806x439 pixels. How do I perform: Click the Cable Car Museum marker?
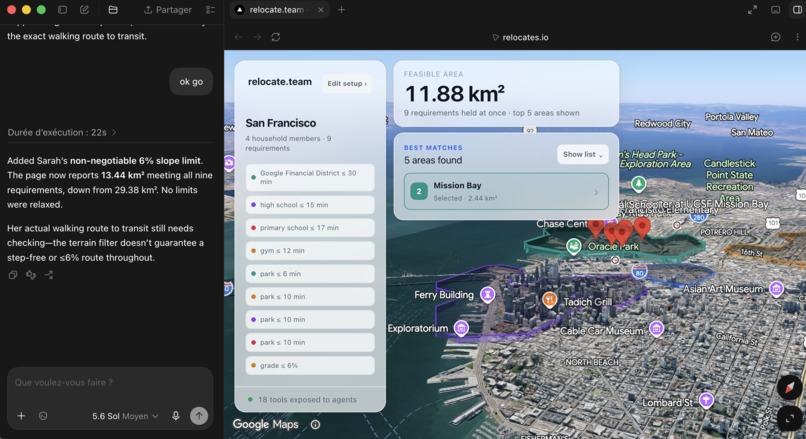click(x=656, y=328)
